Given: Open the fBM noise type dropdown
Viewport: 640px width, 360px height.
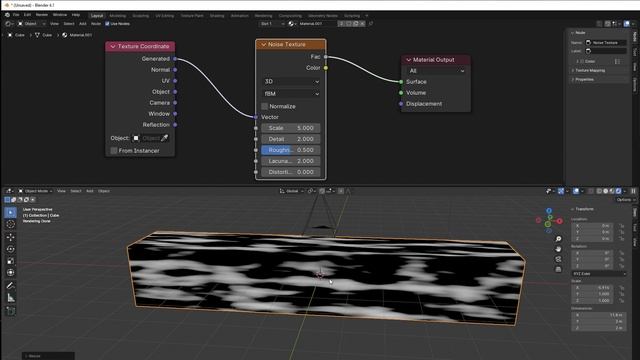Looking at the screenshot, I should pos(291,93).
